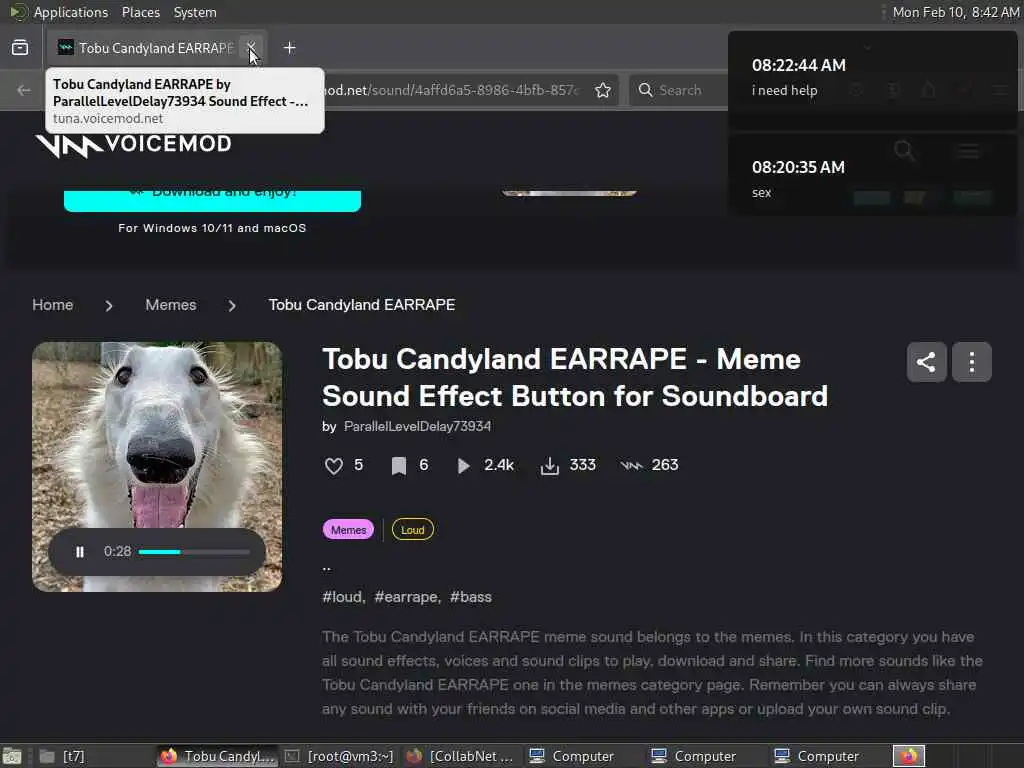The width and height of the screenshot is (1024, 768).
Task: Click the 0:28 playback time text
Action: pyautogui.click(x=118, y=552)
